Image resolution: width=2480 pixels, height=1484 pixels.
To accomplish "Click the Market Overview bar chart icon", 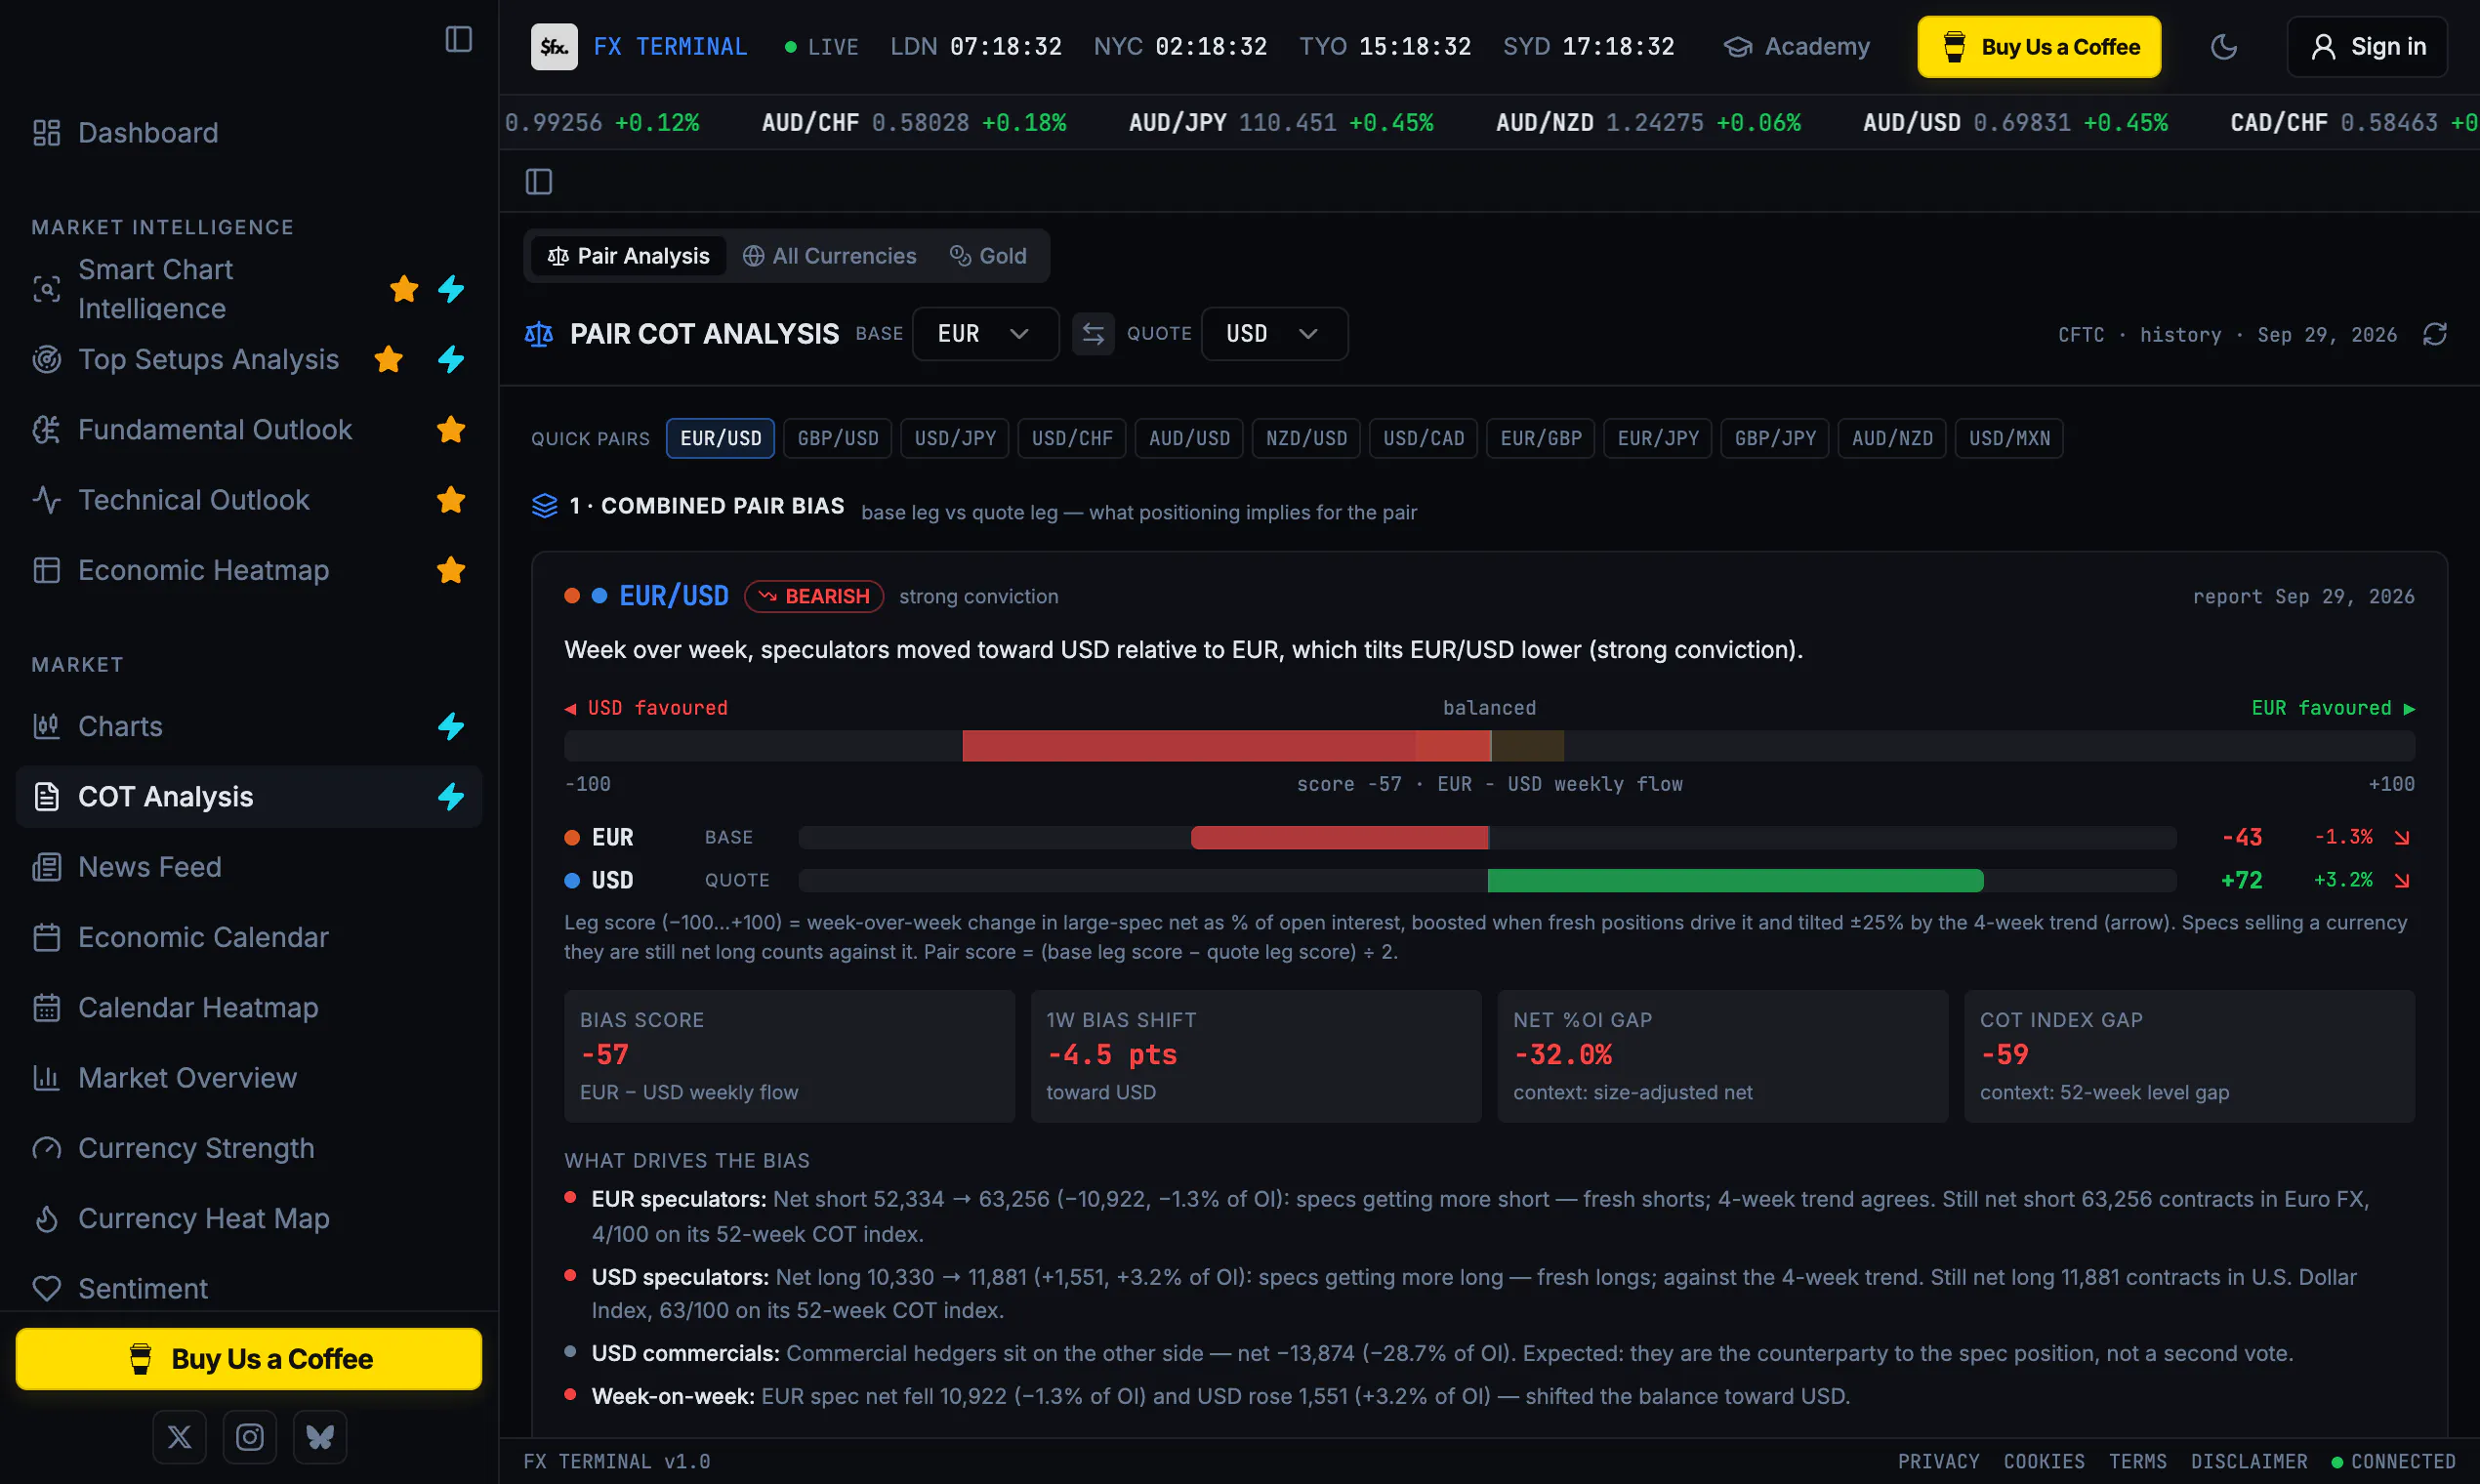I will click(x=46, y=1078).
